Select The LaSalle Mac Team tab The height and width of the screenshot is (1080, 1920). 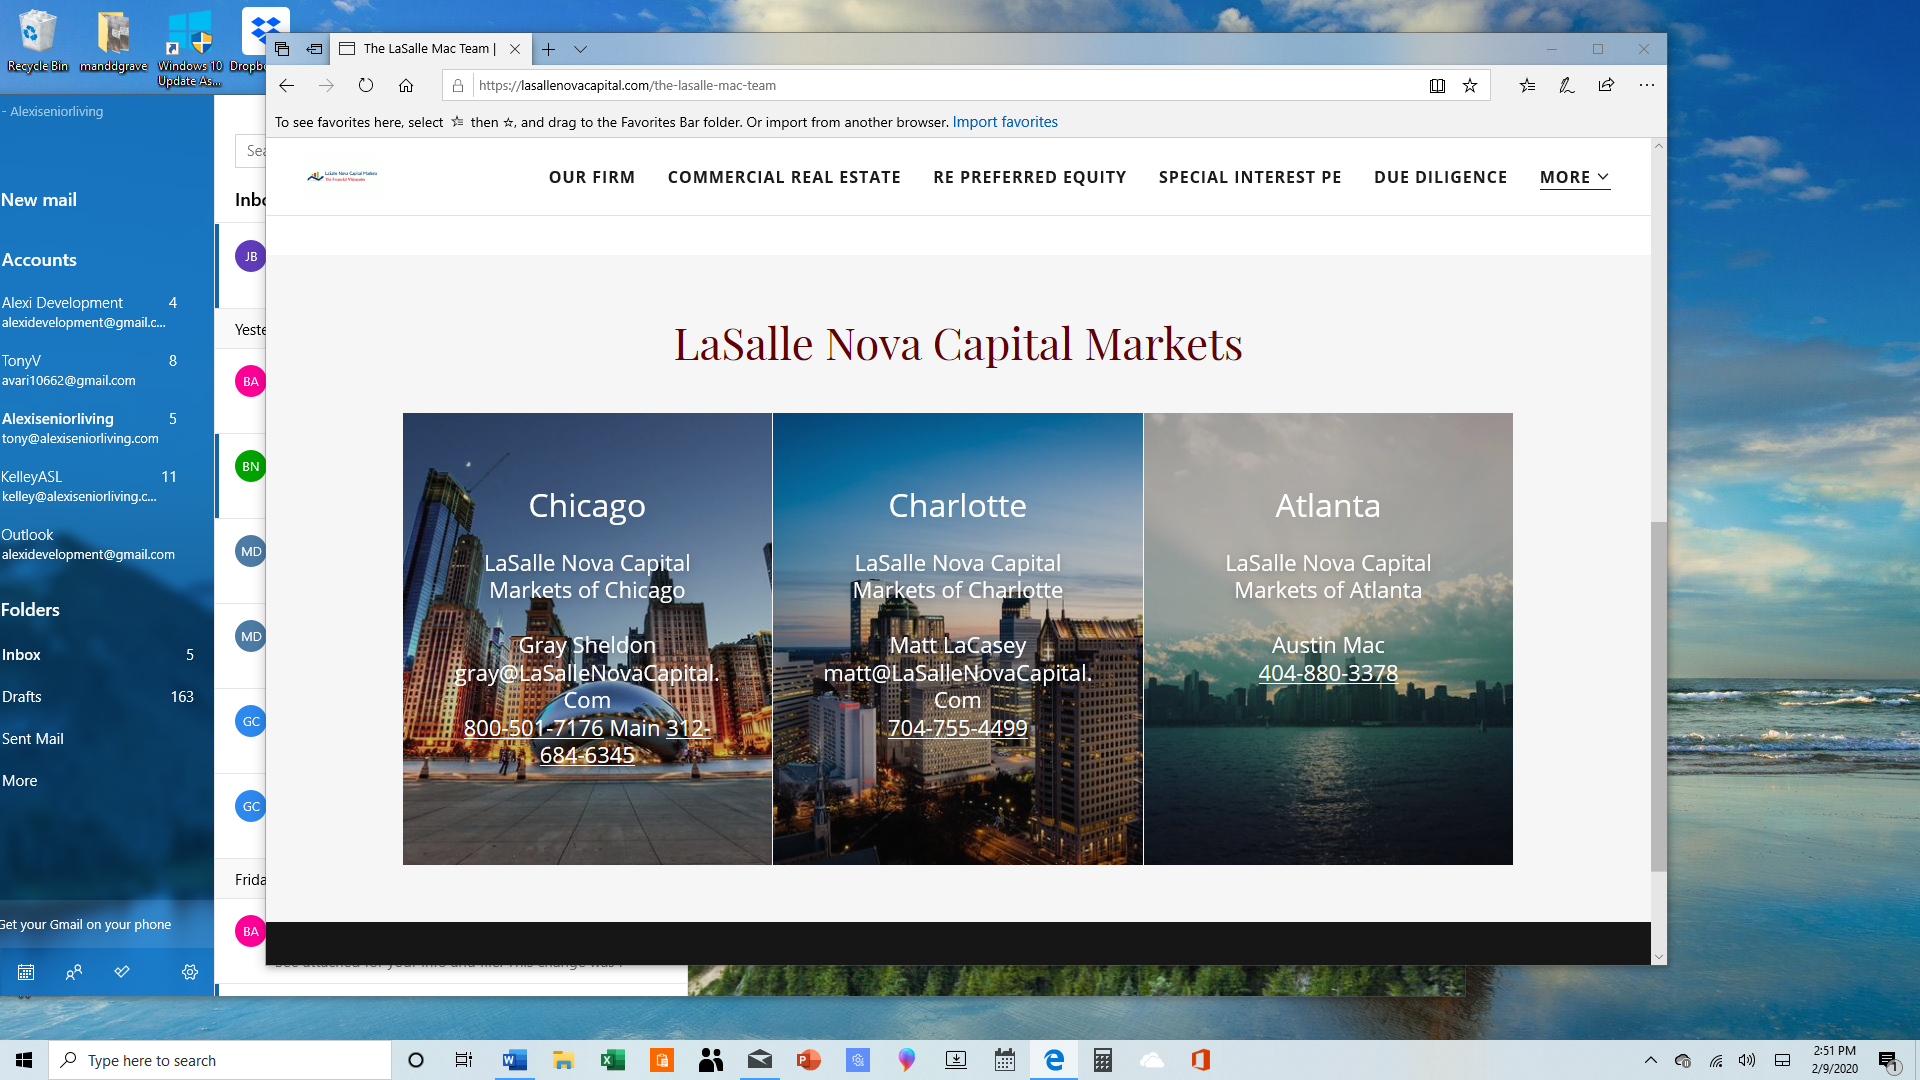click(430, 49)
